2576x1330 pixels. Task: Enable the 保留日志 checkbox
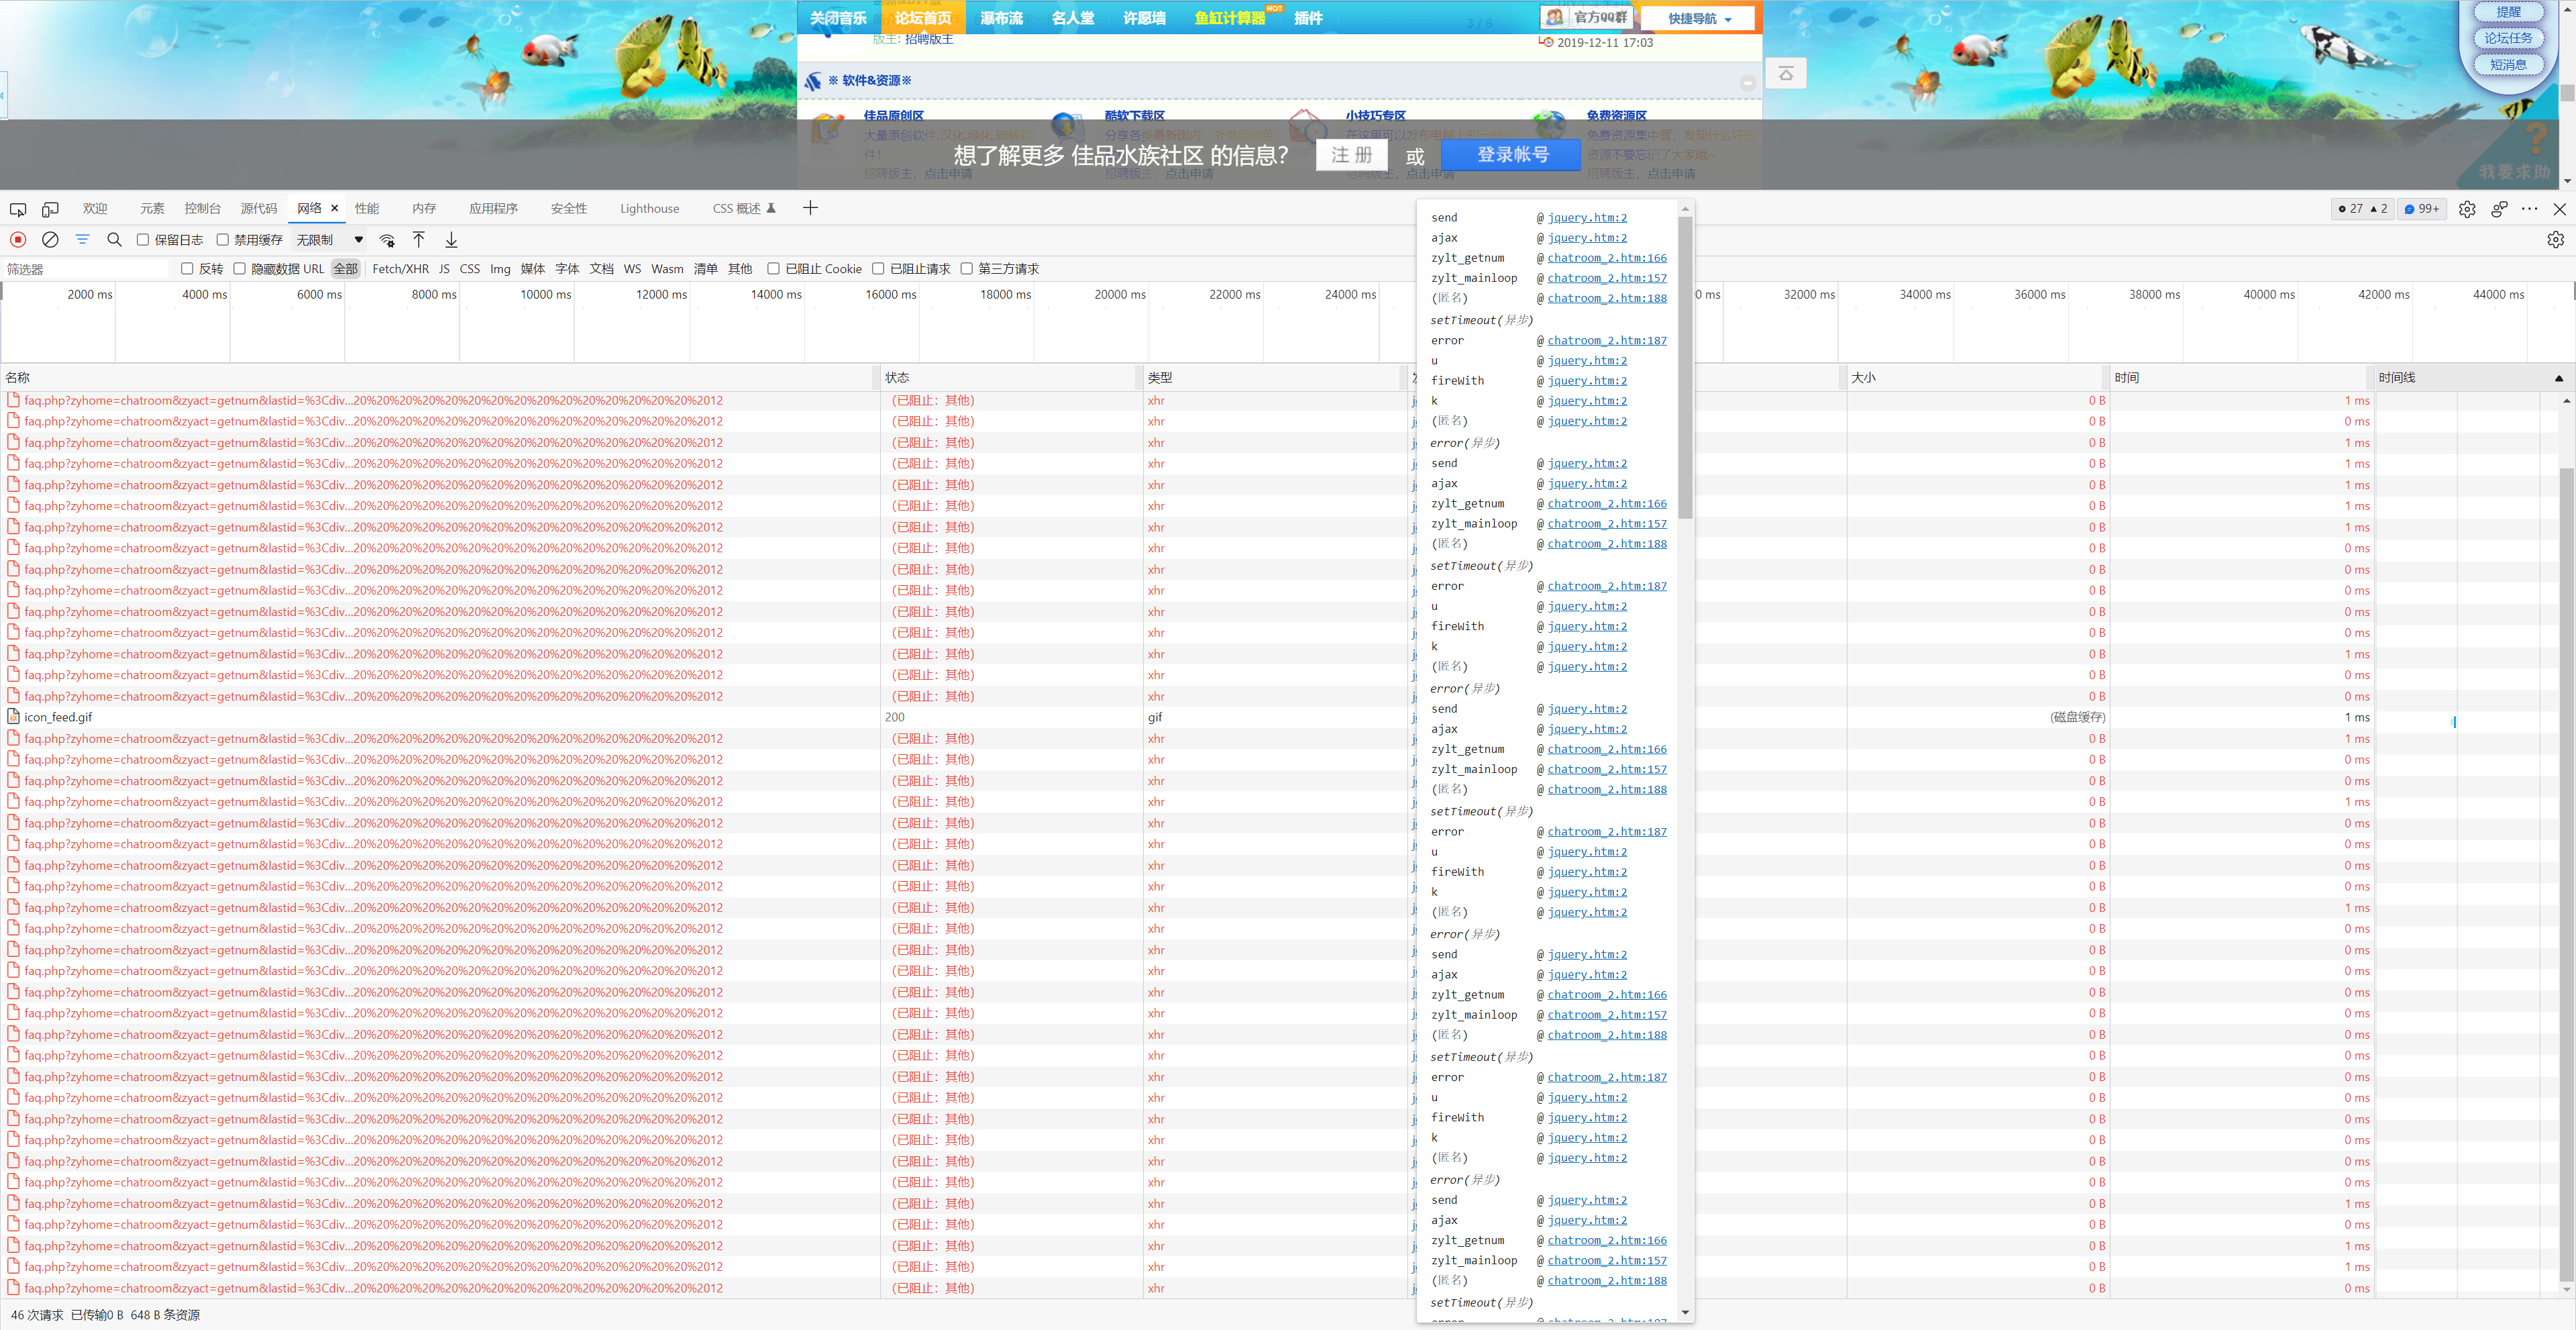pos(143,240)
